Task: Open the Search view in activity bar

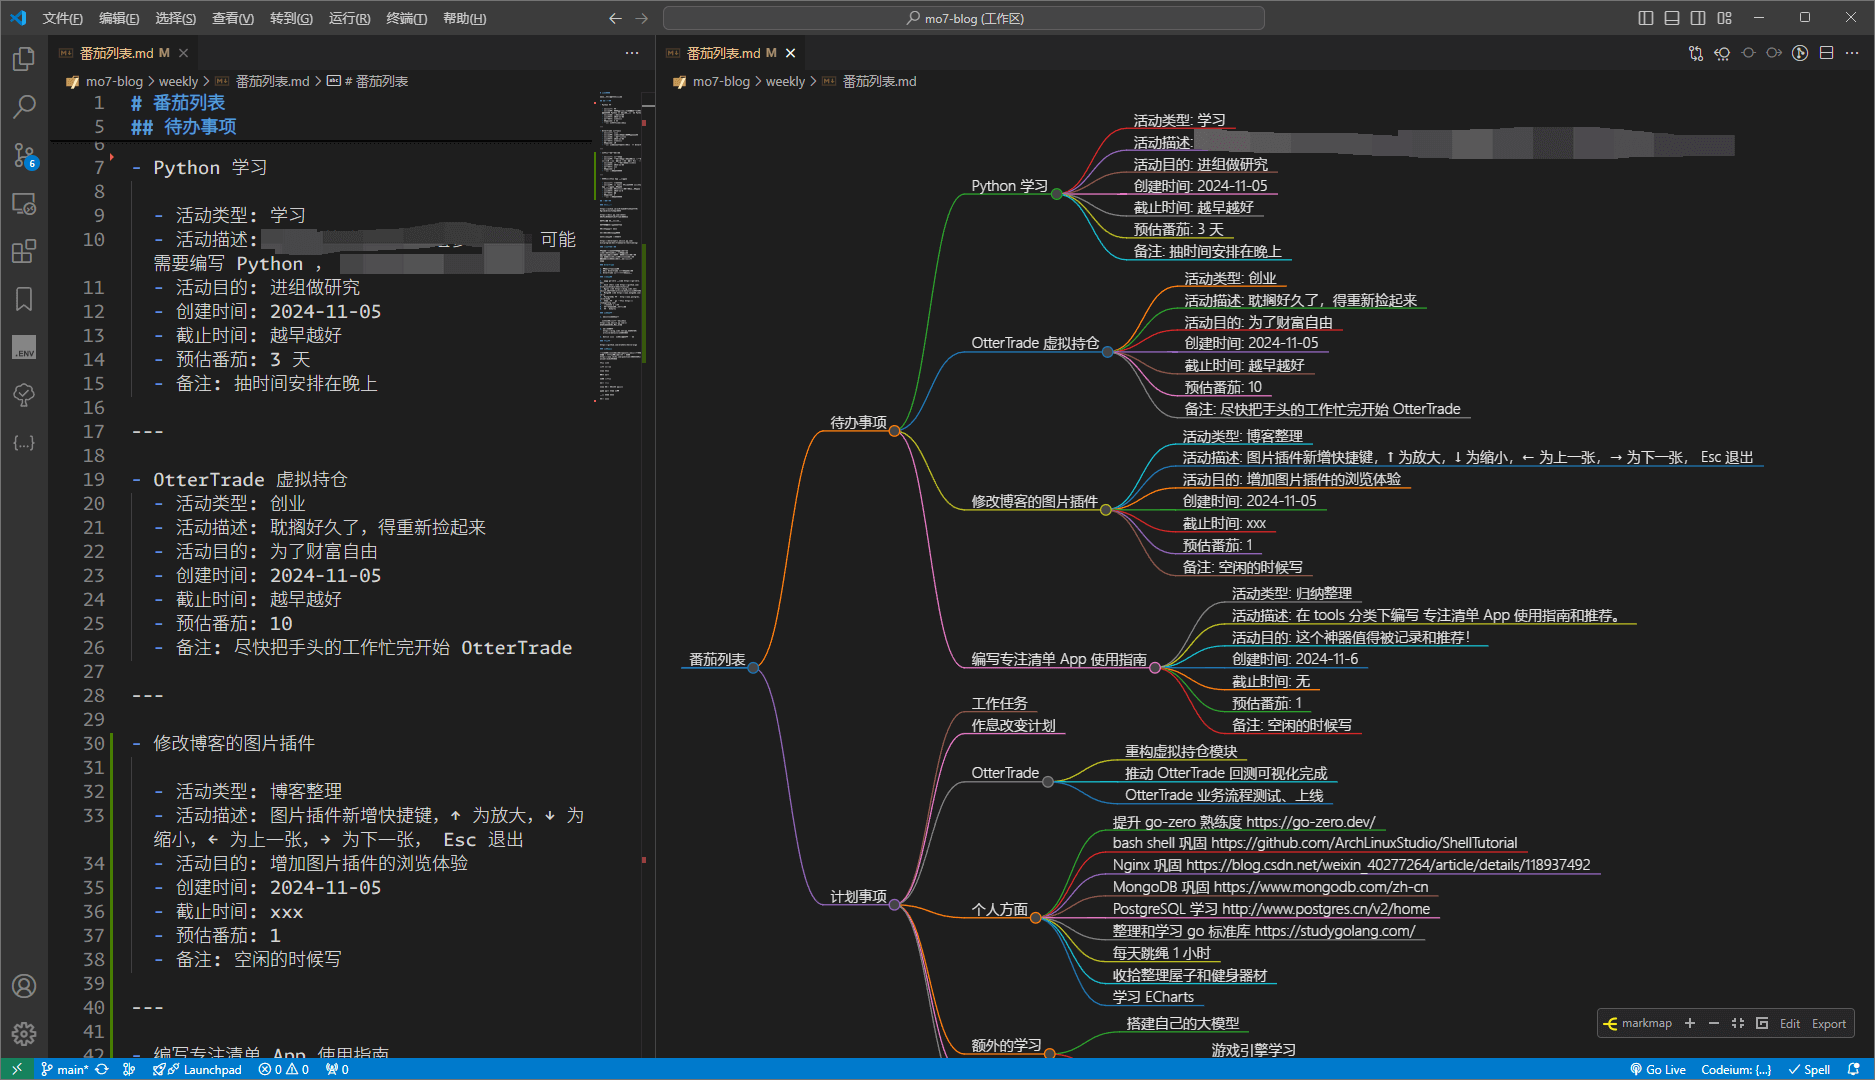Action: click(x=24, y=107)
